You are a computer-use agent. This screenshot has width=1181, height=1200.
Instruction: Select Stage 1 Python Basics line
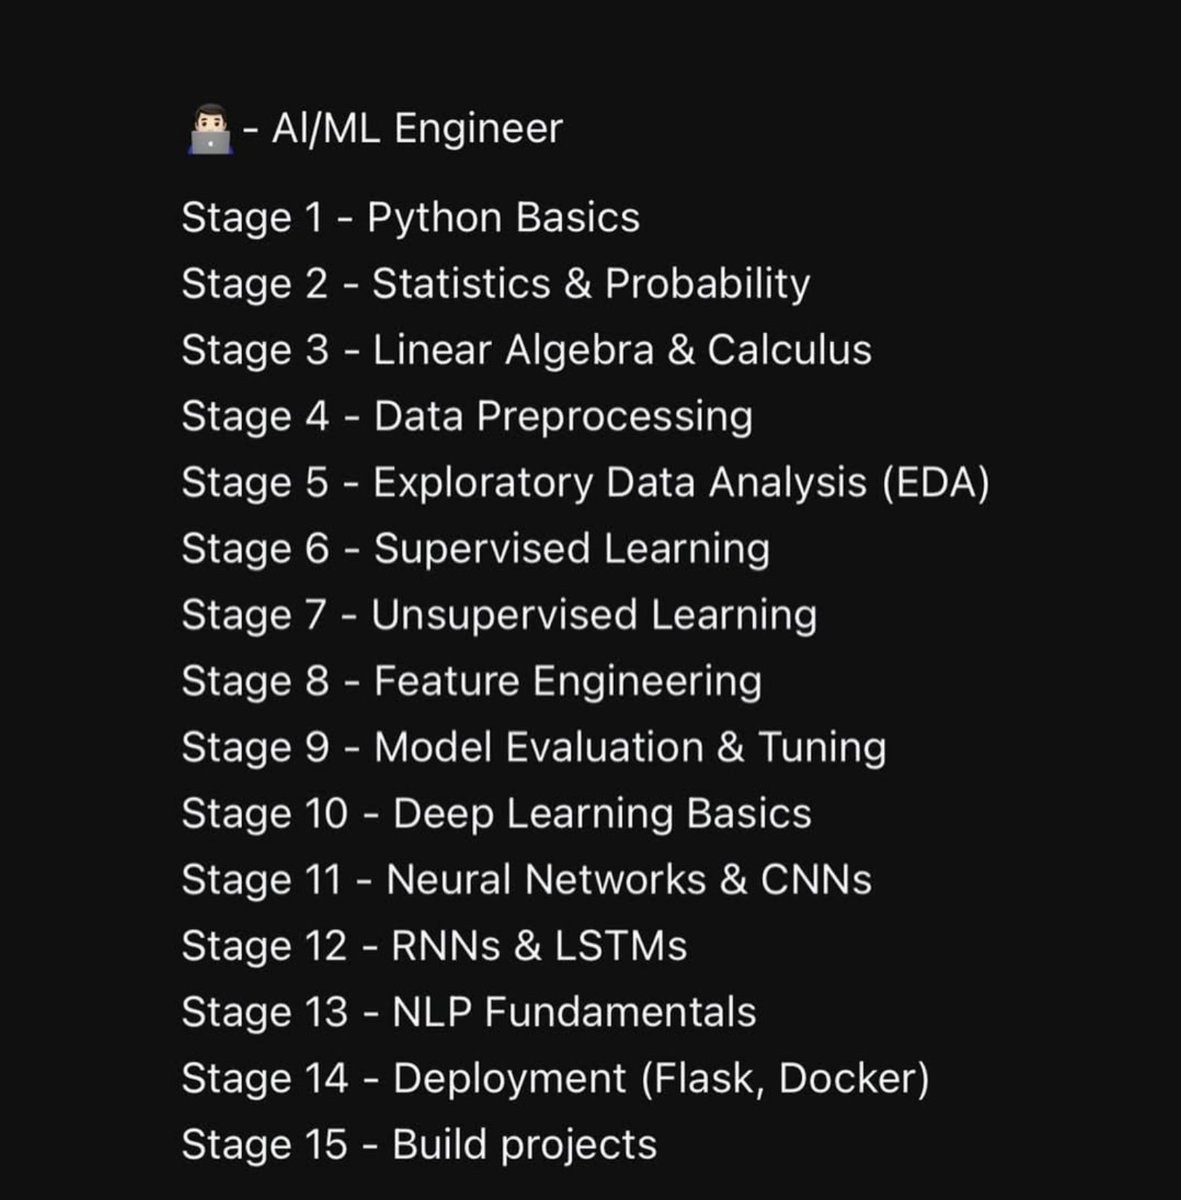(410, 218)
